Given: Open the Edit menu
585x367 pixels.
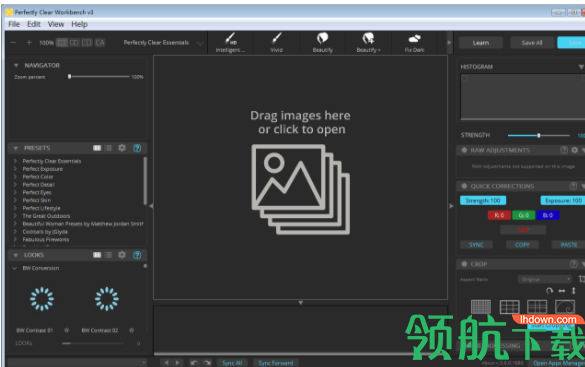Looking at the screenshot, I should coord(34,24).
